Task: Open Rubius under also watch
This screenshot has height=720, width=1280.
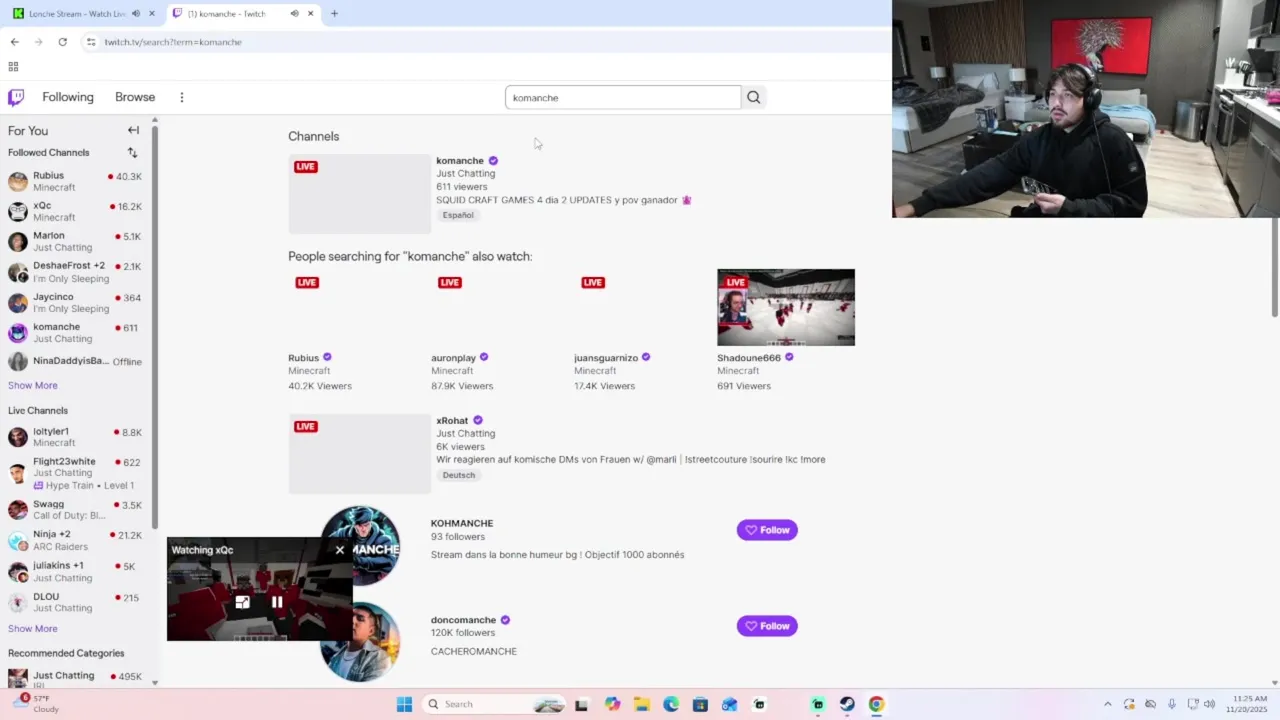Action: tap(303, 358)
